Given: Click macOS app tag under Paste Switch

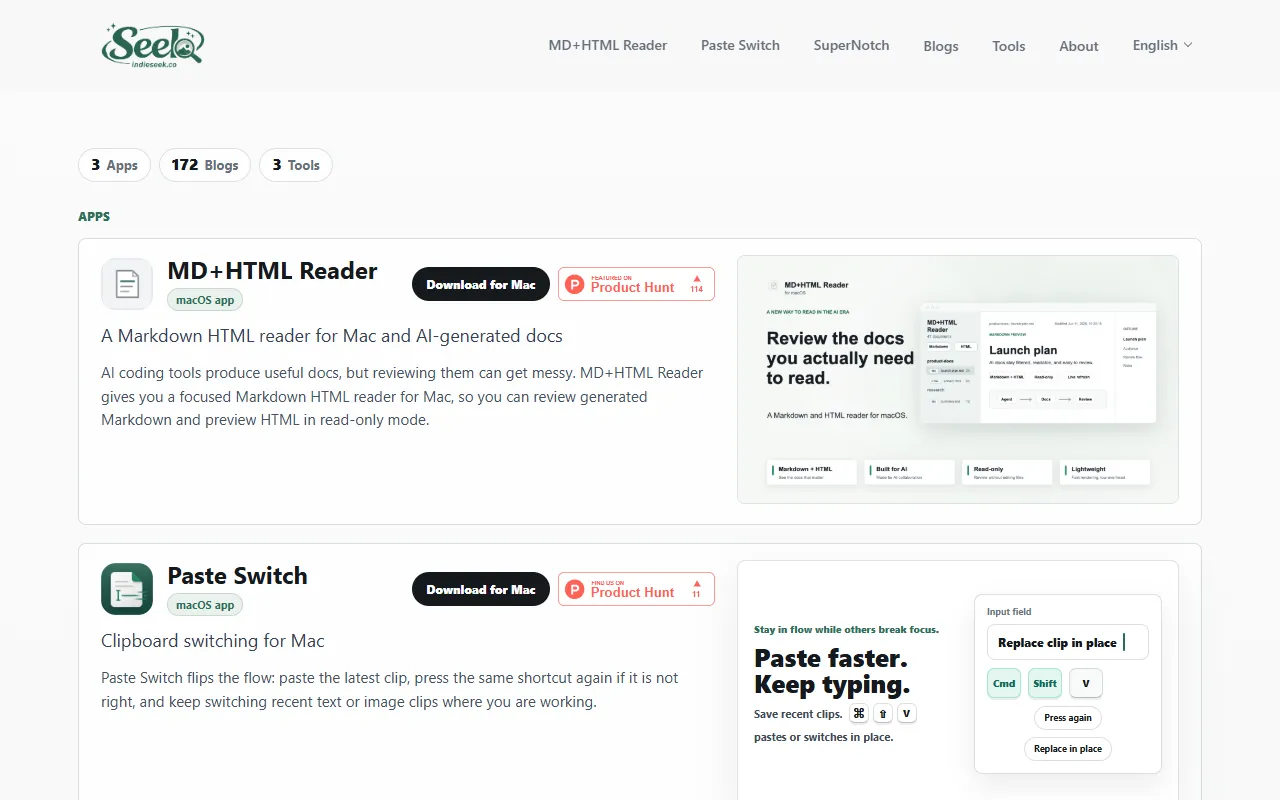Looking at the screenshot, I should point(205,605).
